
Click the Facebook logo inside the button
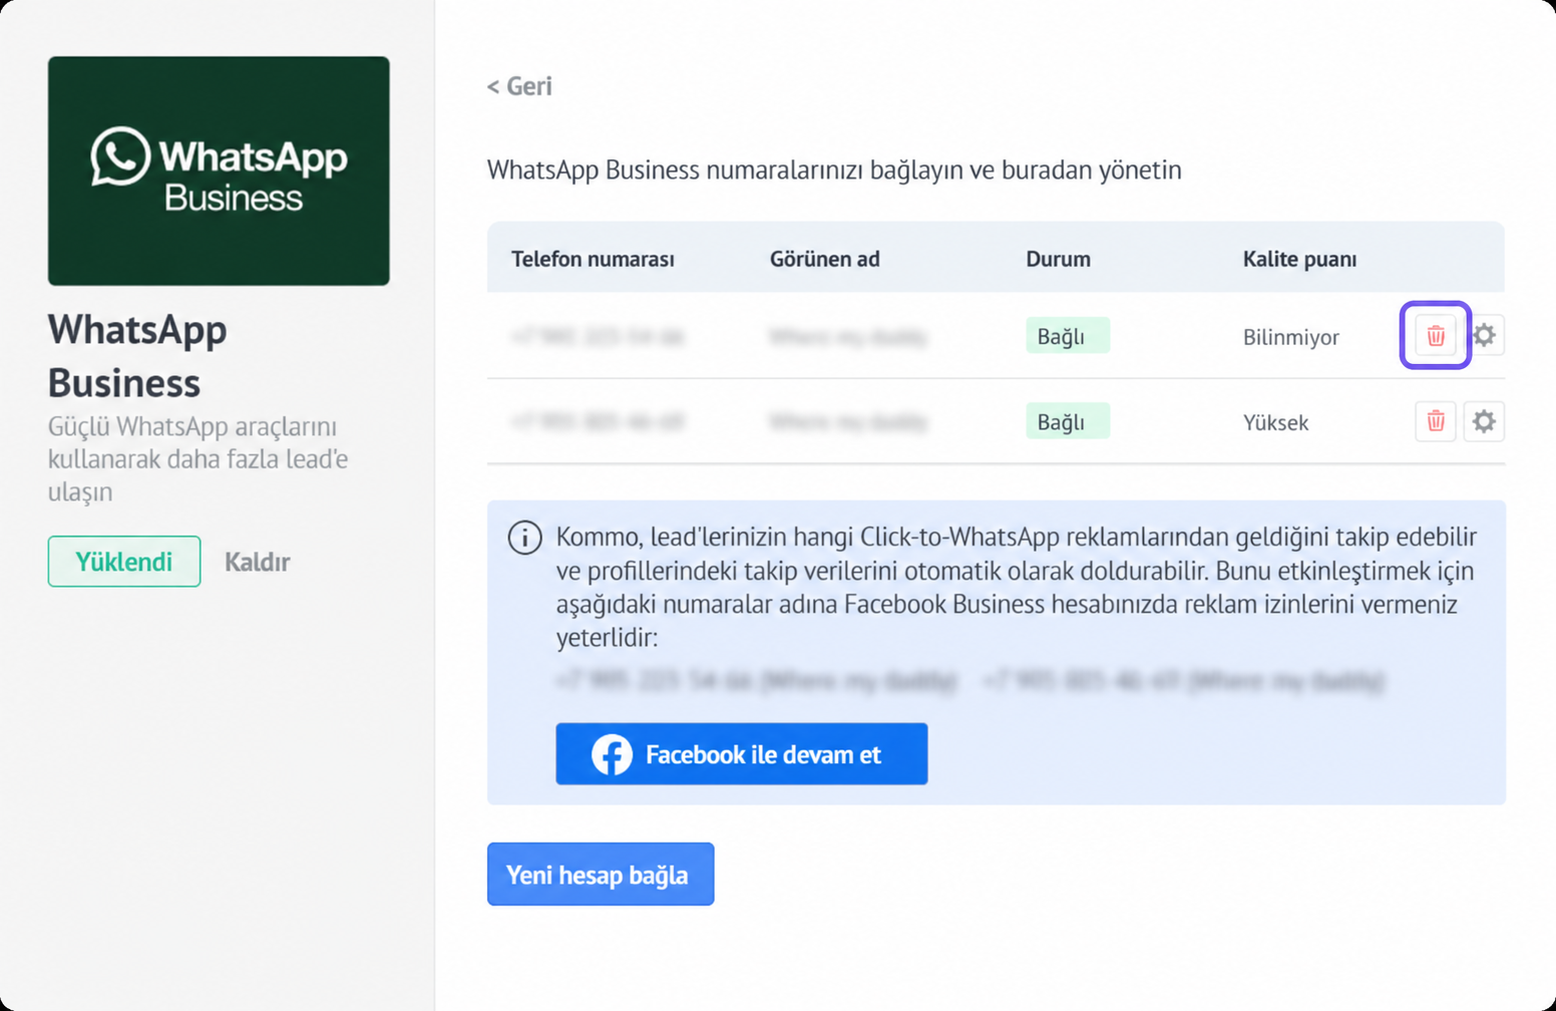click(x=612, y=754)
